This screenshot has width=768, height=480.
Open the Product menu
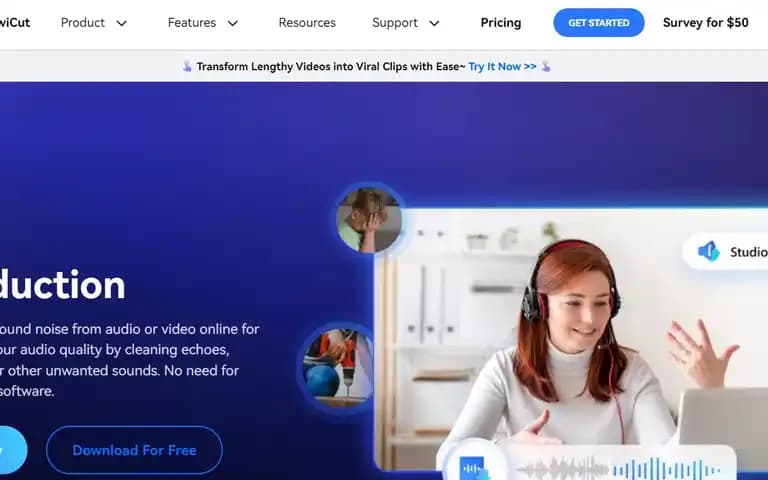[x=82, y=23]
